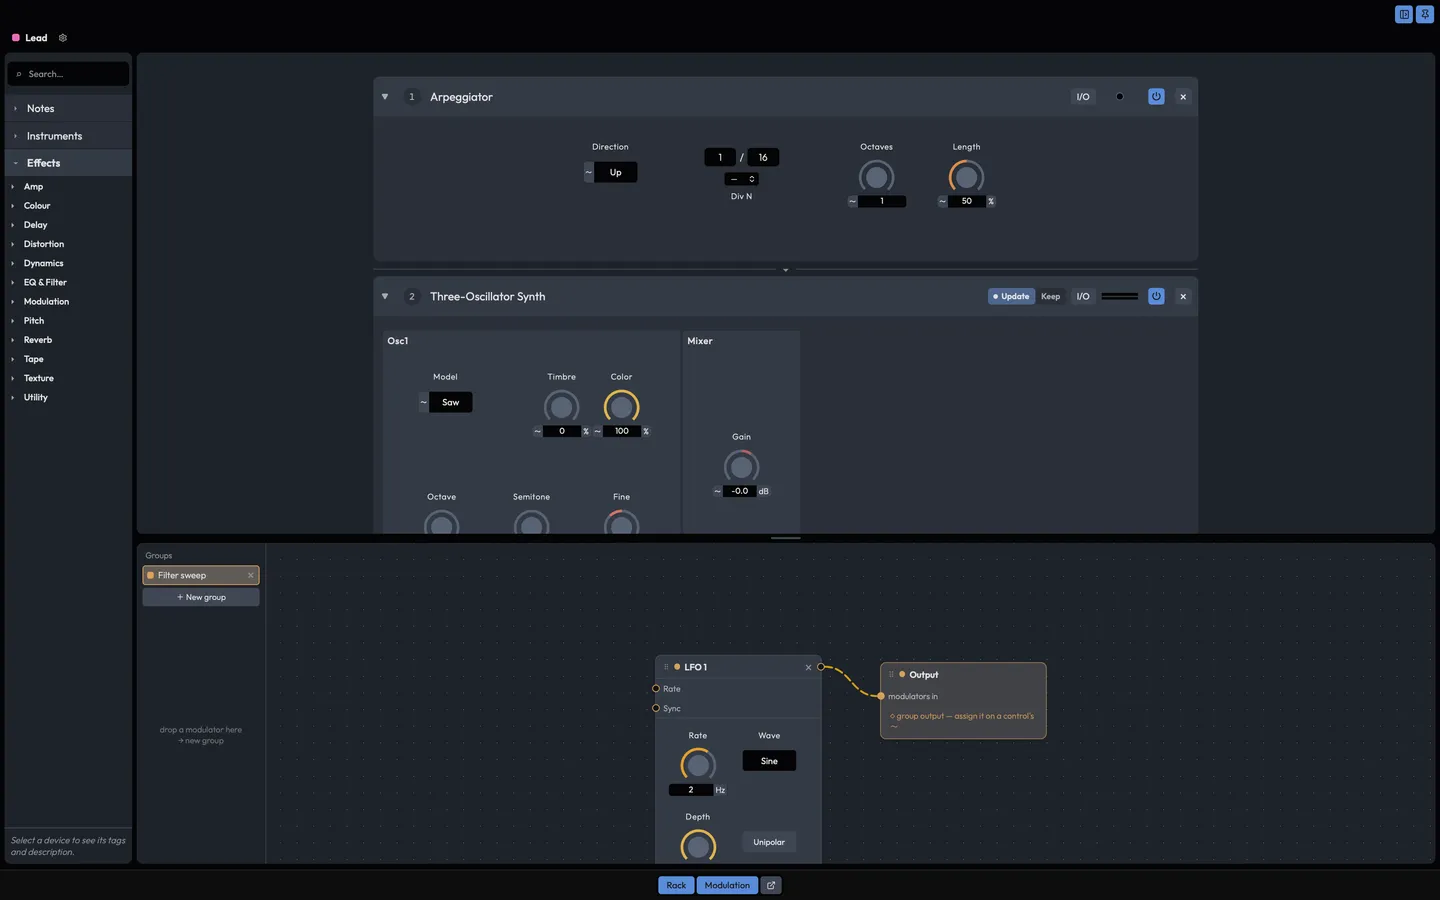Select the Keep option on the synth
Screen dimensions: 1440x900
pos(1050,296)
